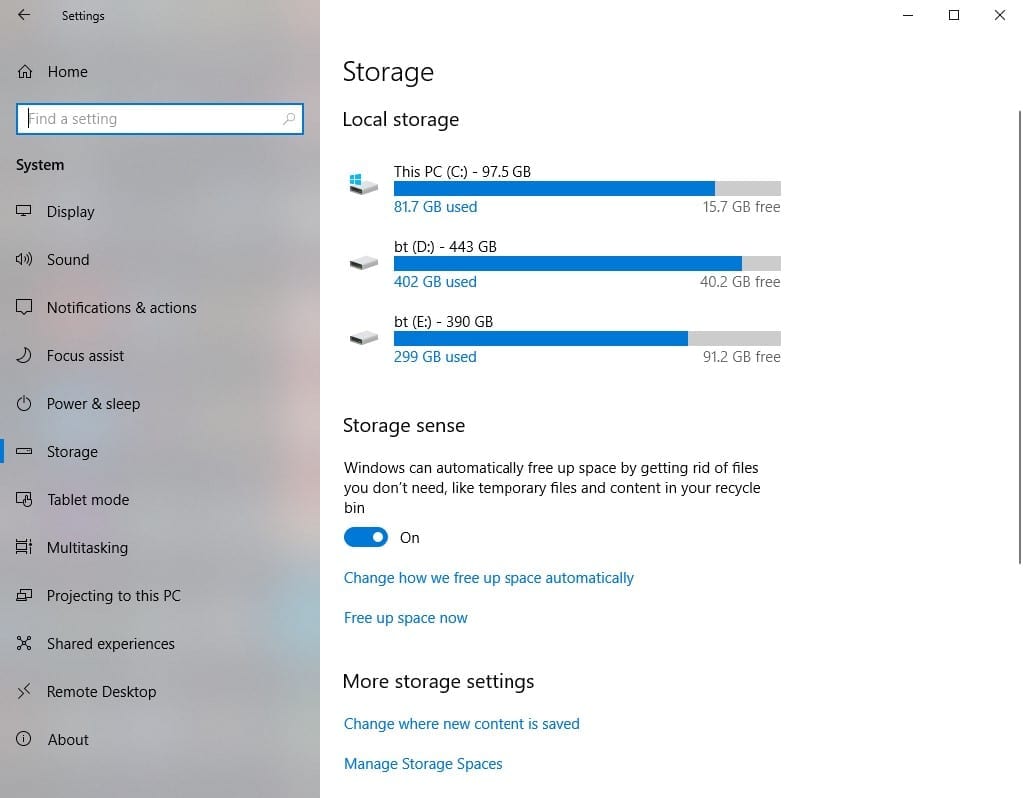The height and width of the screenshot is (798, 1023).
Task: Open '402 GB used' details for D:
Action: tap(435, 282)
